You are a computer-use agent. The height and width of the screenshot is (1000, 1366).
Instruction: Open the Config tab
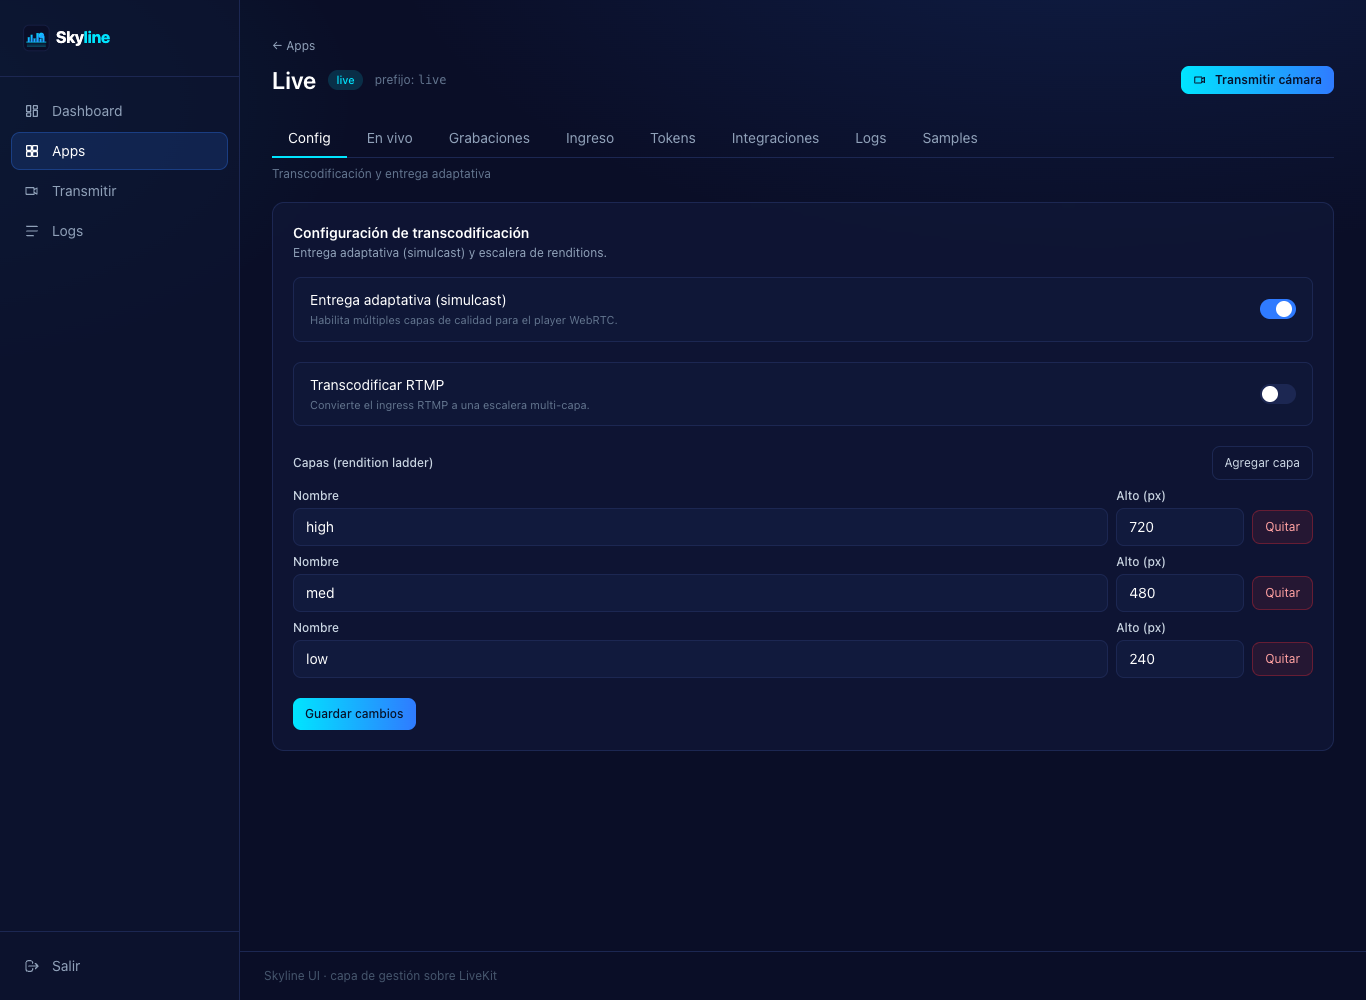click(309, 138)
